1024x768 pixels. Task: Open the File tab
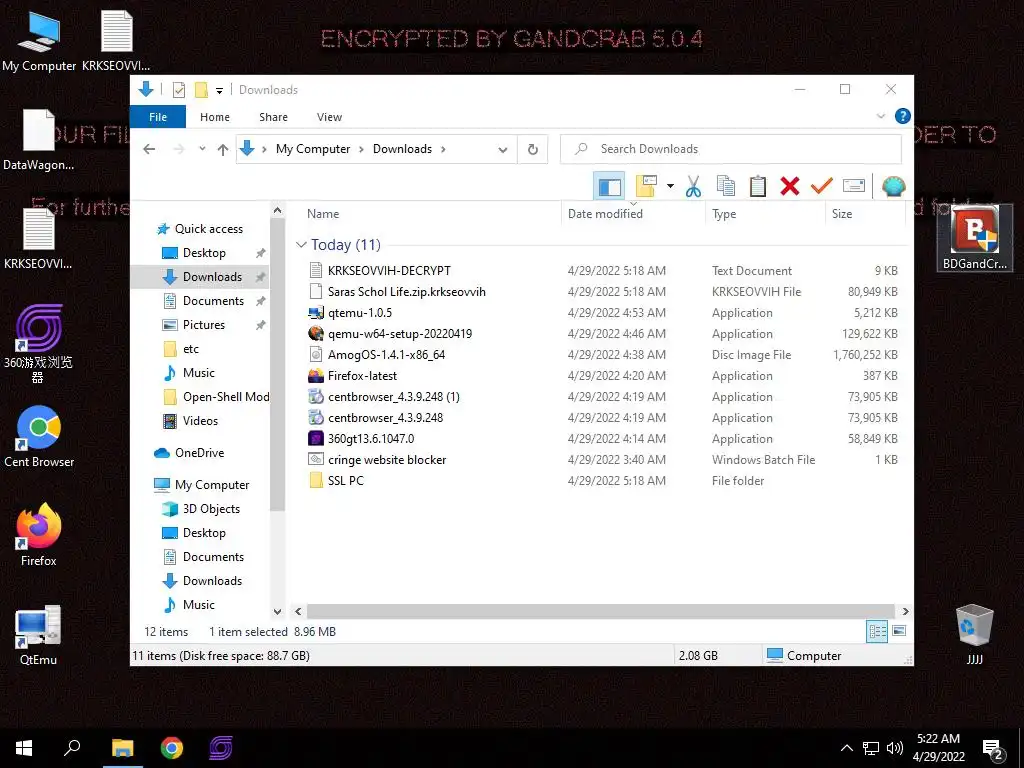158,116
